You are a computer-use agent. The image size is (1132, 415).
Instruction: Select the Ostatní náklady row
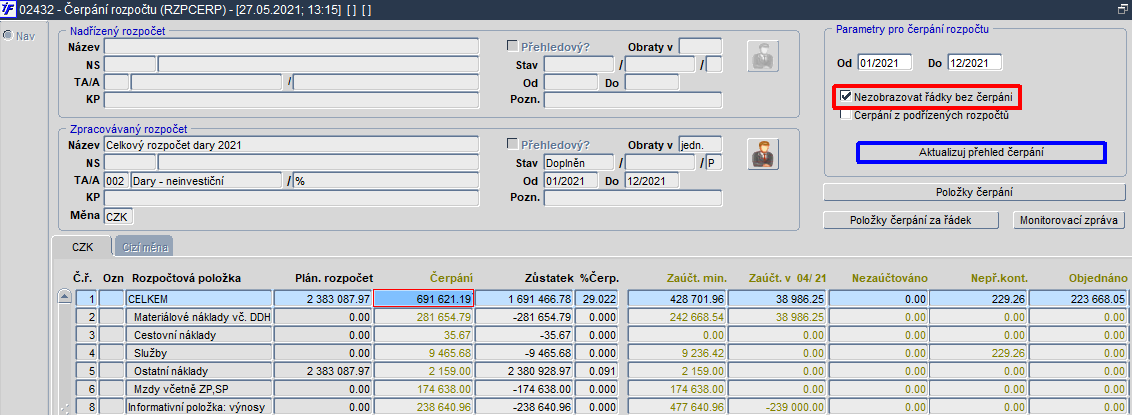click(x=199, y=371)
